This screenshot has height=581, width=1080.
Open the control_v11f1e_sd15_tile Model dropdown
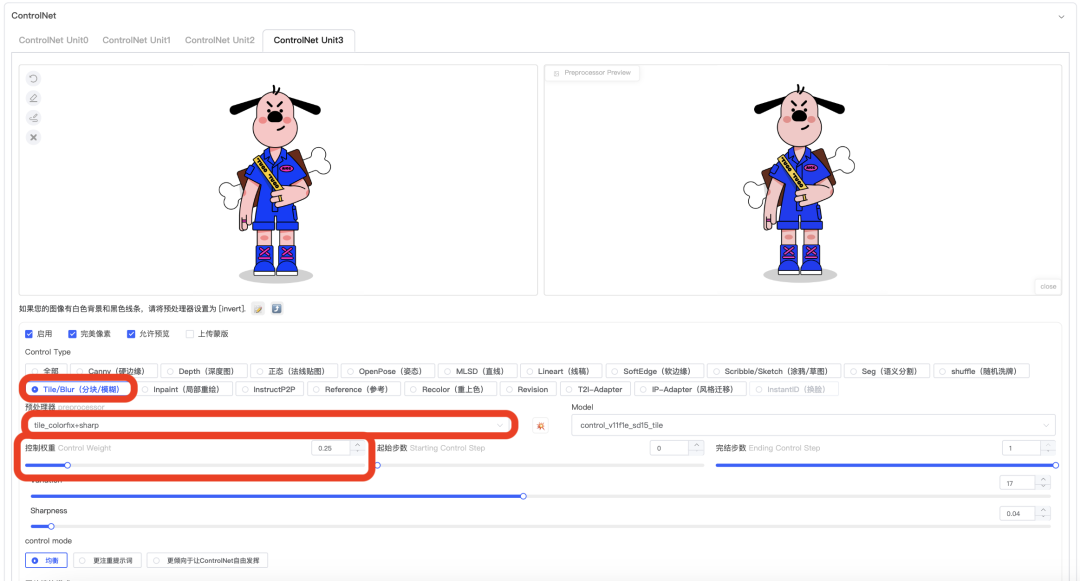(813, 425)
